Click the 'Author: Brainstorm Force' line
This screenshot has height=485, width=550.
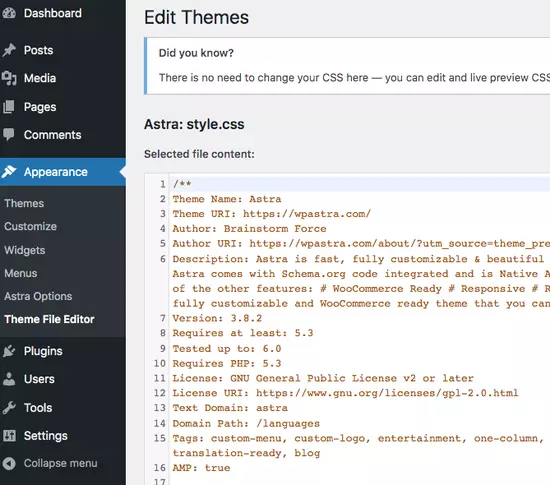pyautogui.click(x=249, y=229)
